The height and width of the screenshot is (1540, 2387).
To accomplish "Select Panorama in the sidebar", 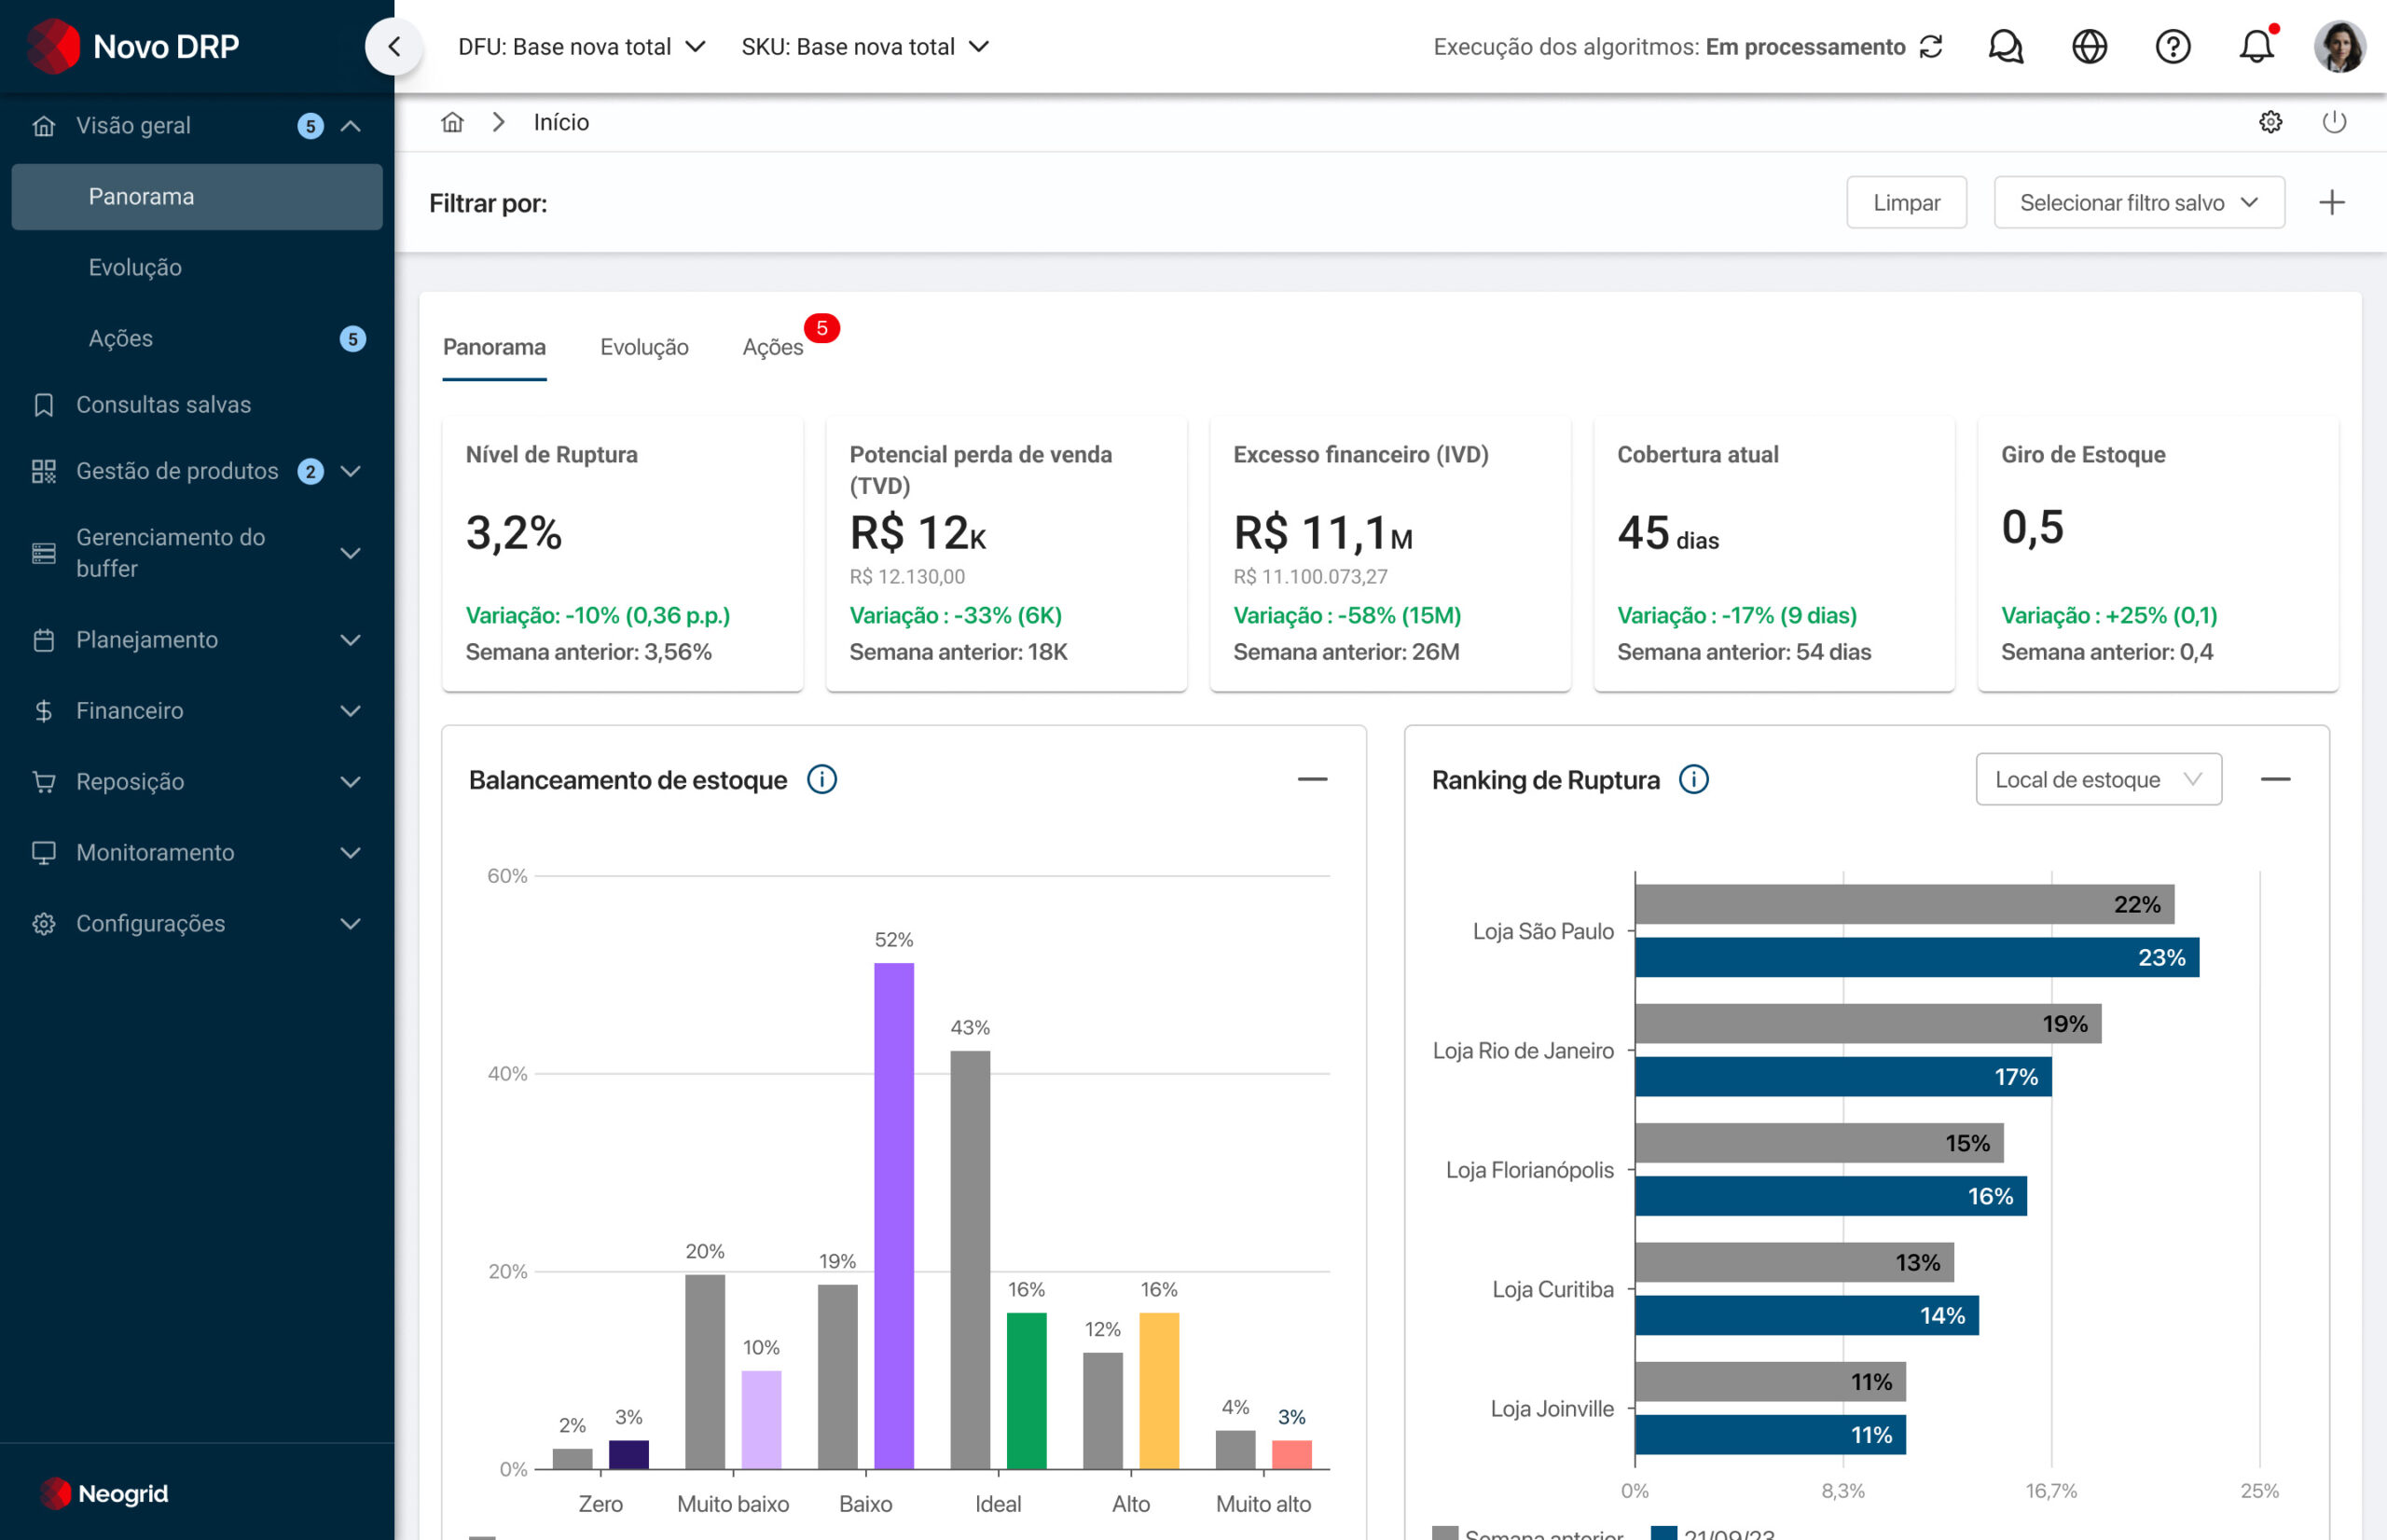I will click(x=197, y=197).
